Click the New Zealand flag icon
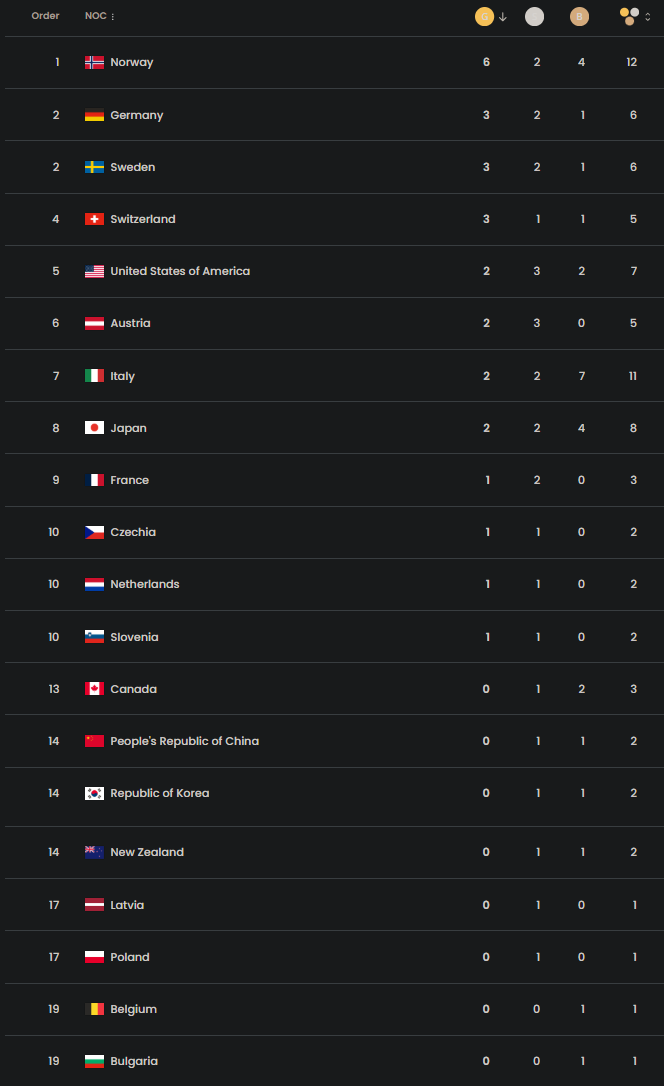664x1086 pixels. 95,852
